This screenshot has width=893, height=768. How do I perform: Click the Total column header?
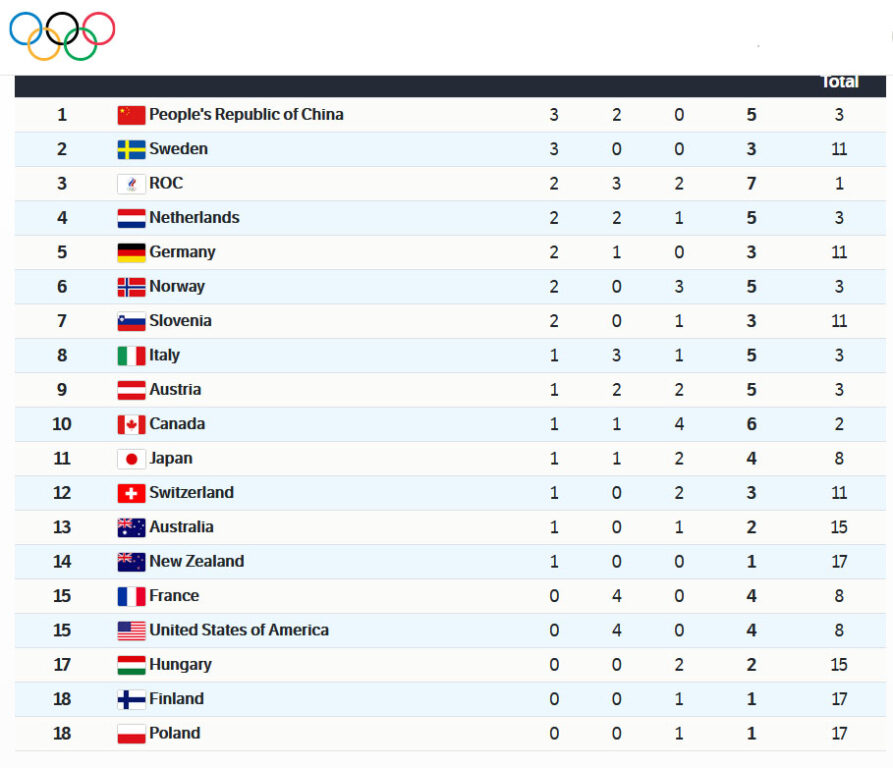[x=839, y=82]
